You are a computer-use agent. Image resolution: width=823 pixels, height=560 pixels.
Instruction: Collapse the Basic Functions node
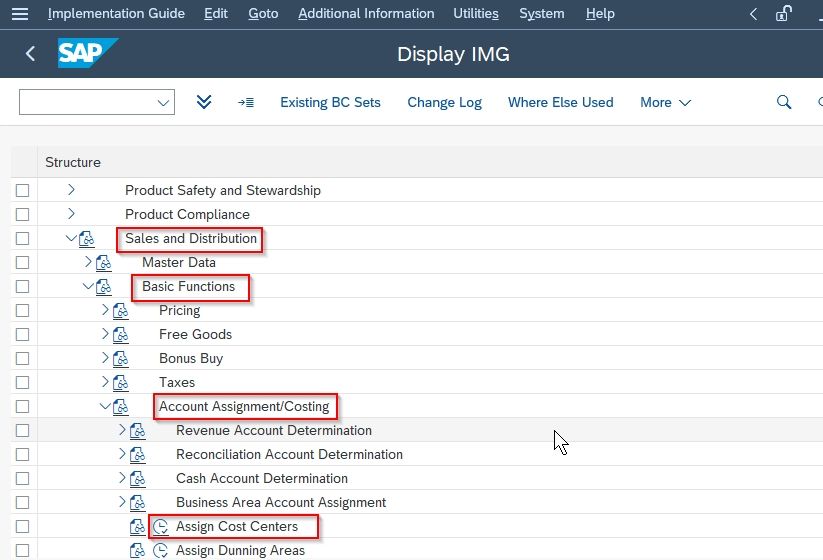point(88,286)
